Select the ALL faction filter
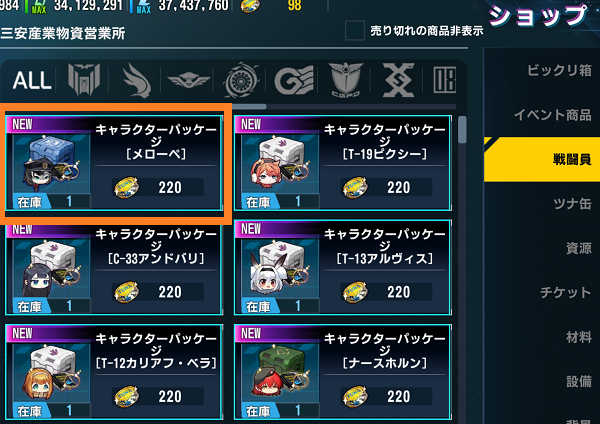The height and width of the screenshot is (424, 600). click(x=32, y=80)
